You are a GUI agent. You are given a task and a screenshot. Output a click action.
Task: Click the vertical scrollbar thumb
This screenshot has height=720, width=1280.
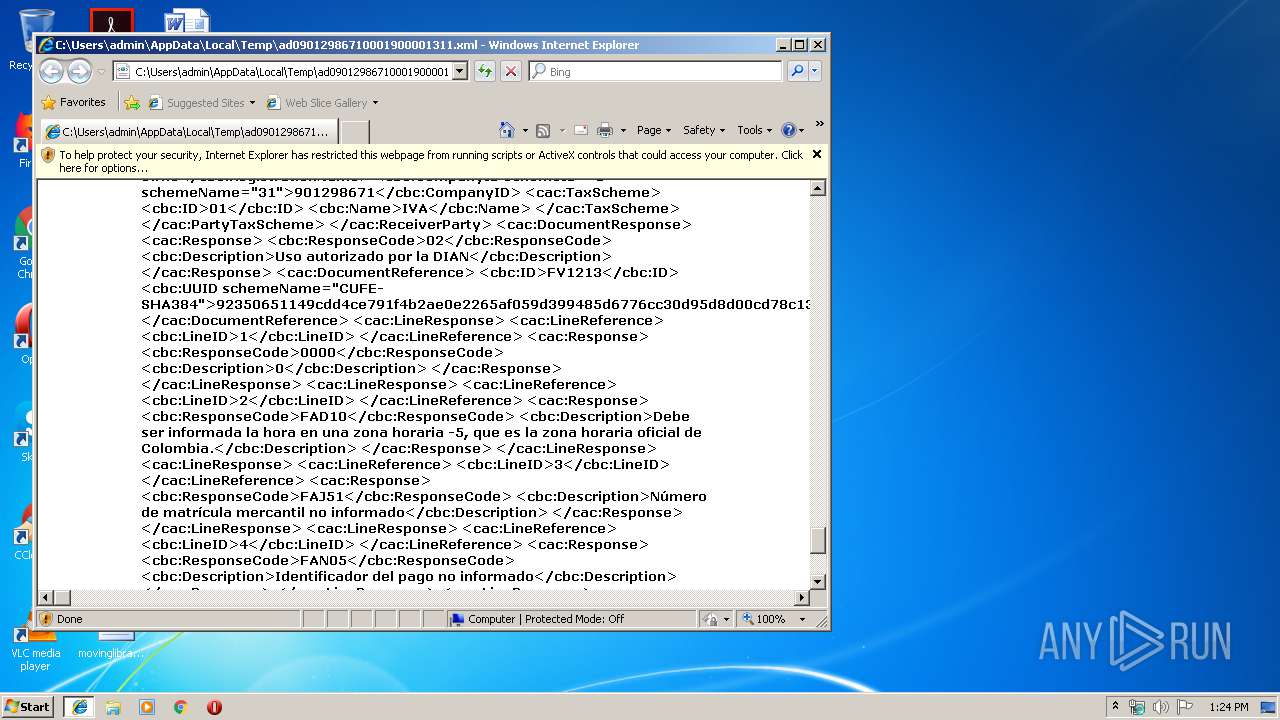pos(817,540)
